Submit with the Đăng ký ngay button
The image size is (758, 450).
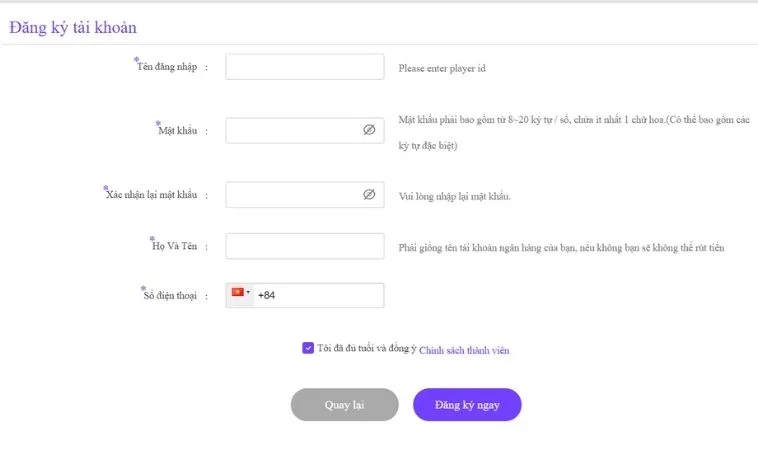click(467, 404)
